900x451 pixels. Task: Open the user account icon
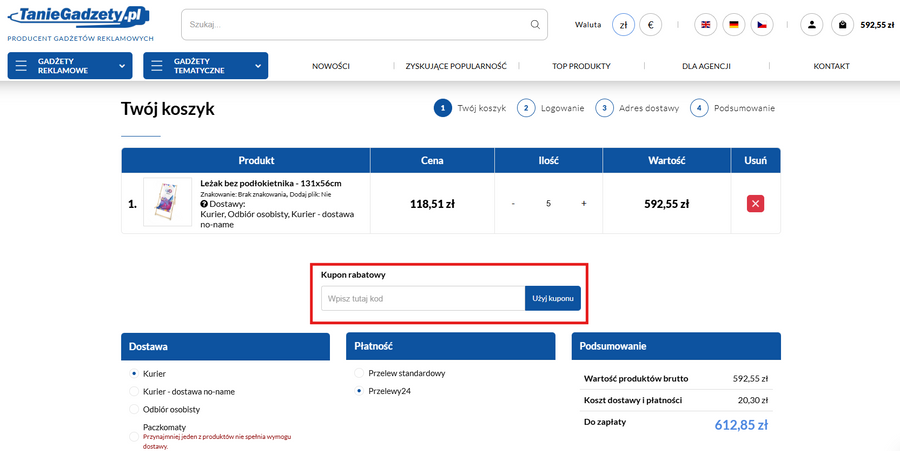click(x=812, y=25)
